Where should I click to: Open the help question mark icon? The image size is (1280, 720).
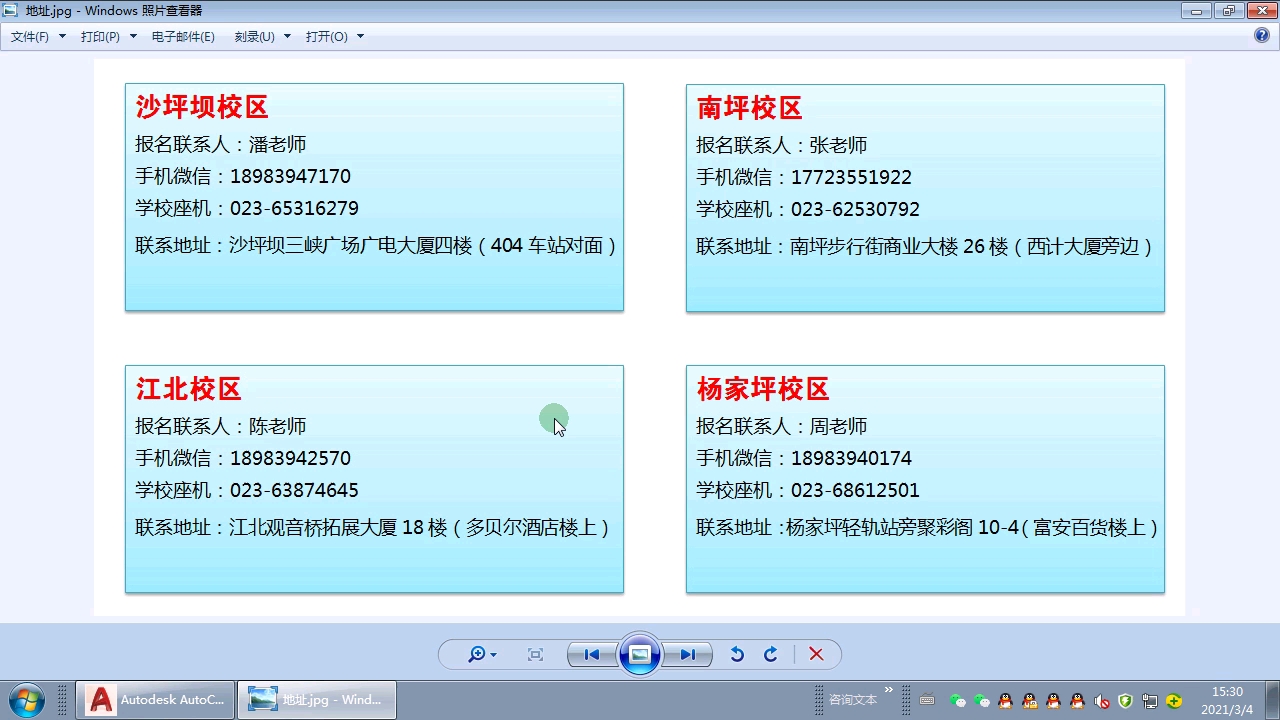tap(1262, 35)
